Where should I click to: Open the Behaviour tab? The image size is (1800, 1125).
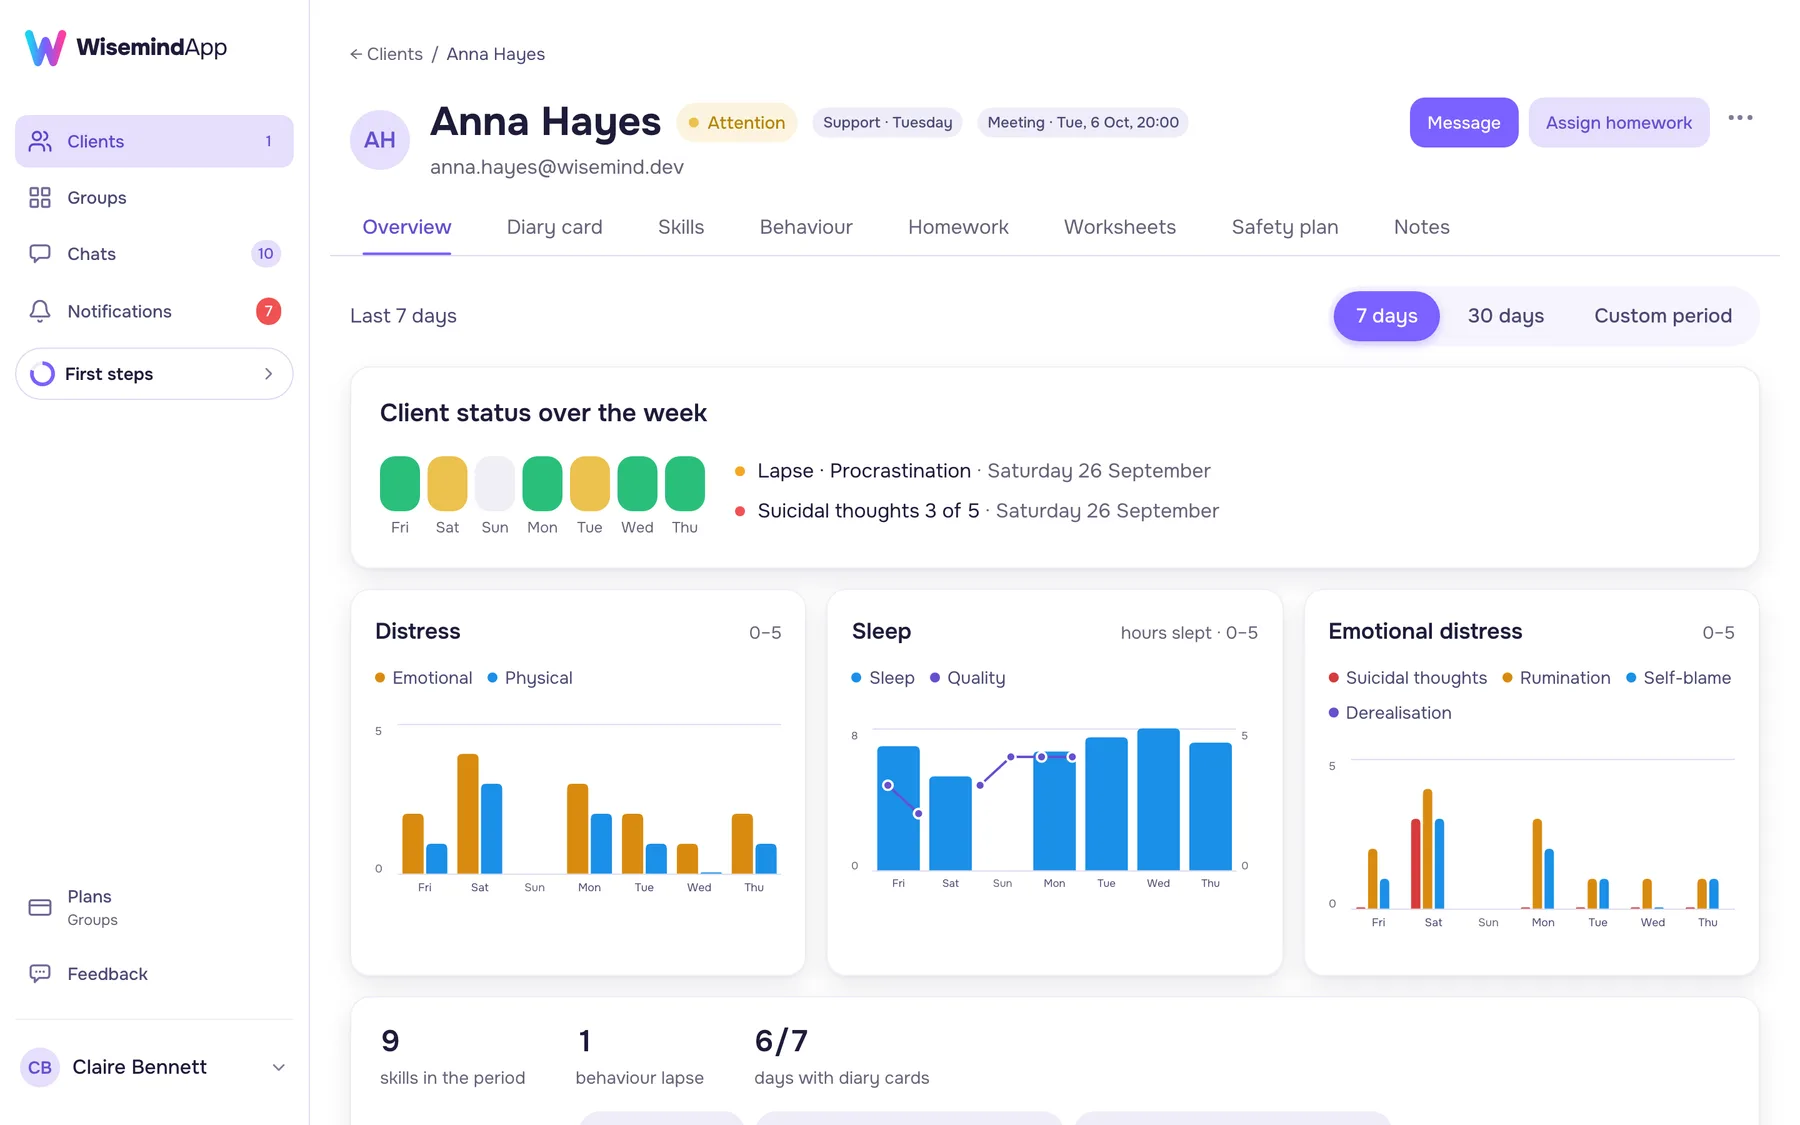[806, 227]
